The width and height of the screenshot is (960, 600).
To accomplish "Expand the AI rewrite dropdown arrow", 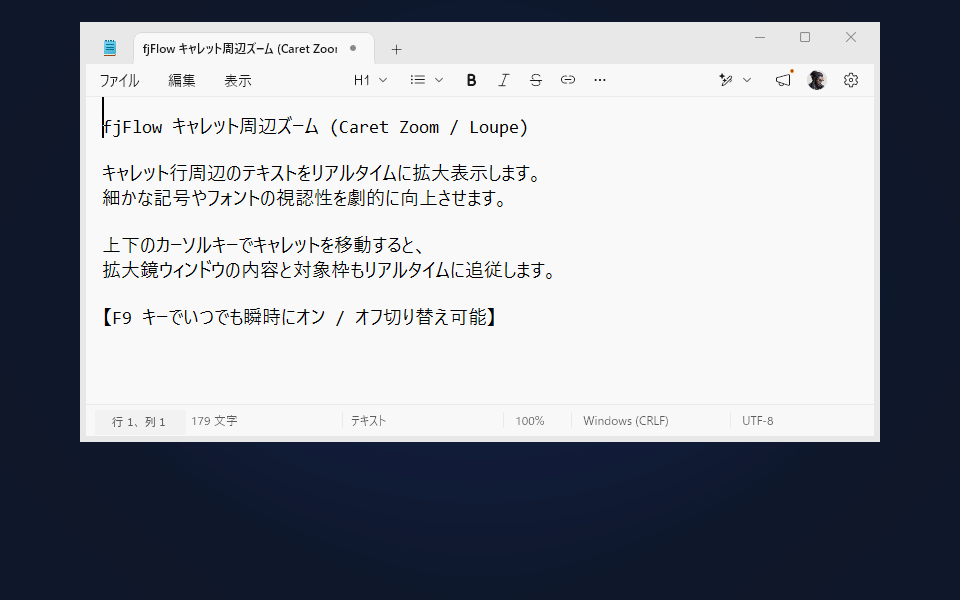I will (x=747, y=80).
